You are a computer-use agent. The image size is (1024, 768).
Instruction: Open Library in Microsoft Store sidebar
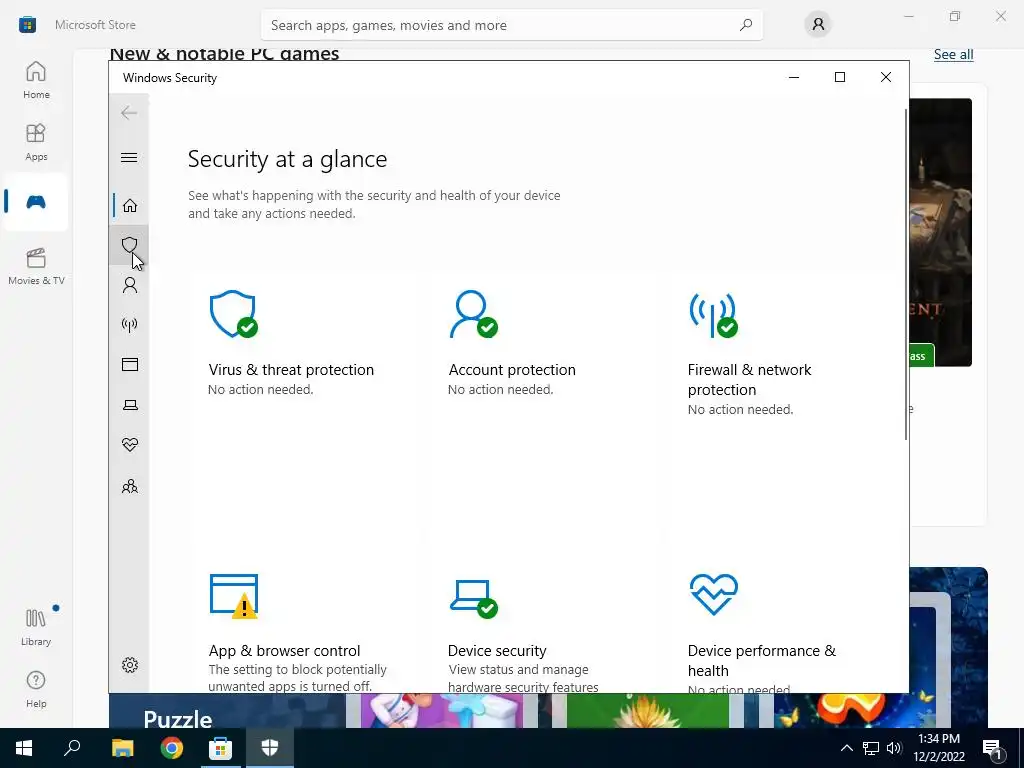point(36,627)
